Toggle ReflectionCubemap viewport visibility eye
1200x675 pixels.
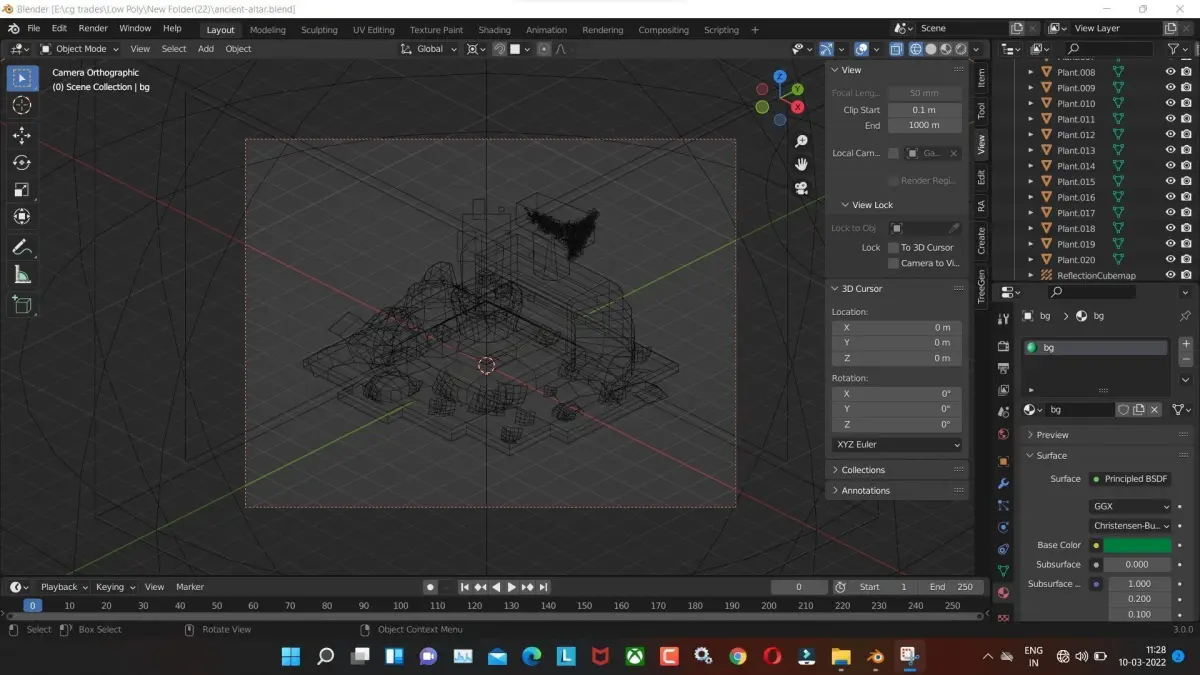(1170, 275)
